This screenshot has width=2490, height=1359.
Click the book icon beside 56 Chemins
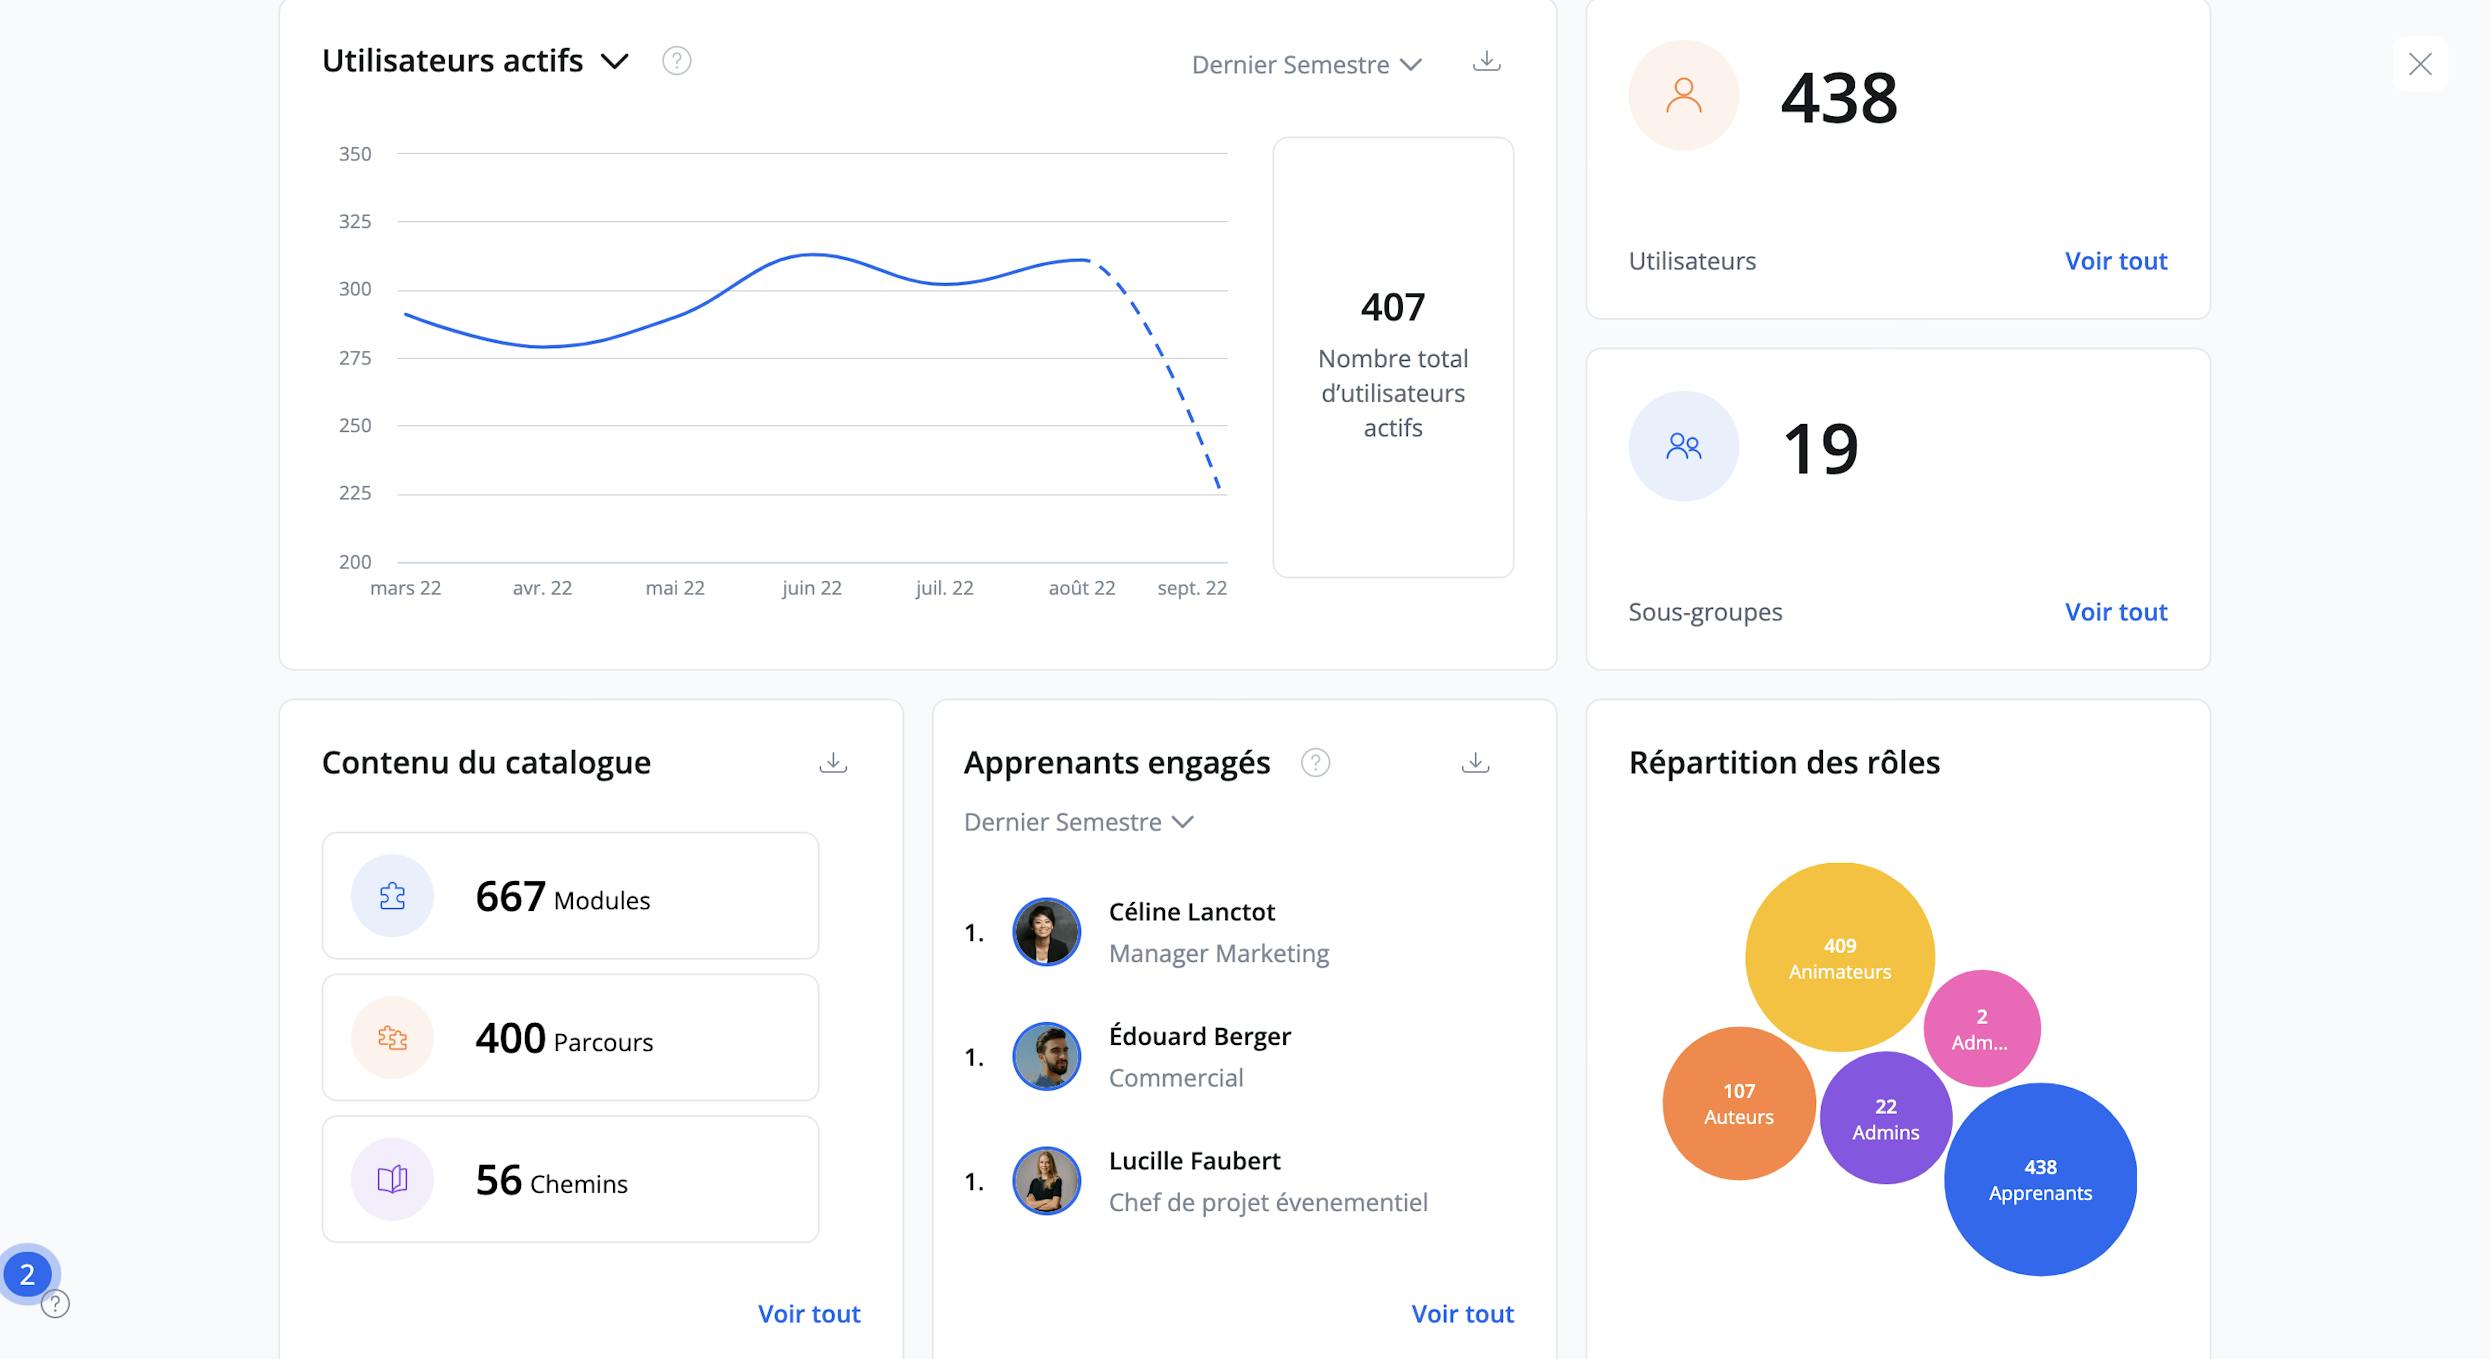[x=391, y=1180]
